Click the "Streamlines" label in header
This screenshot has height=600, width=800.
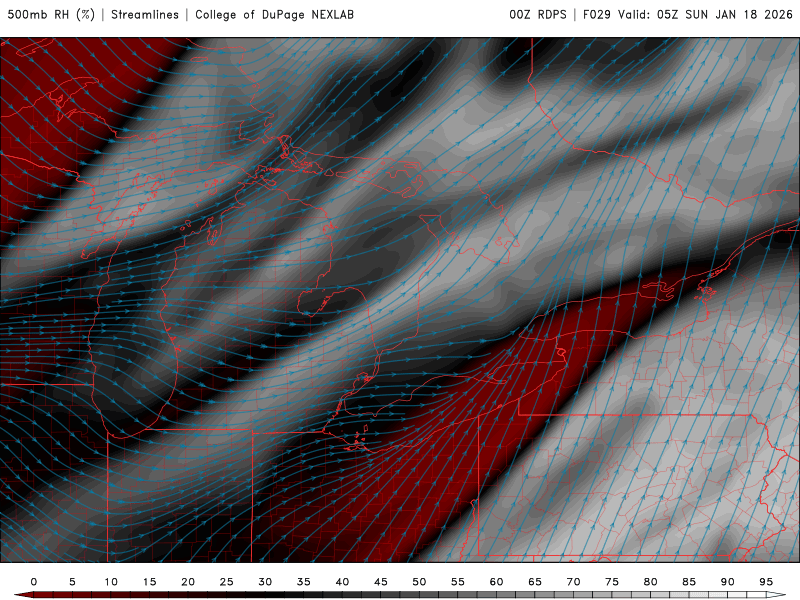(x=145, y=14)
